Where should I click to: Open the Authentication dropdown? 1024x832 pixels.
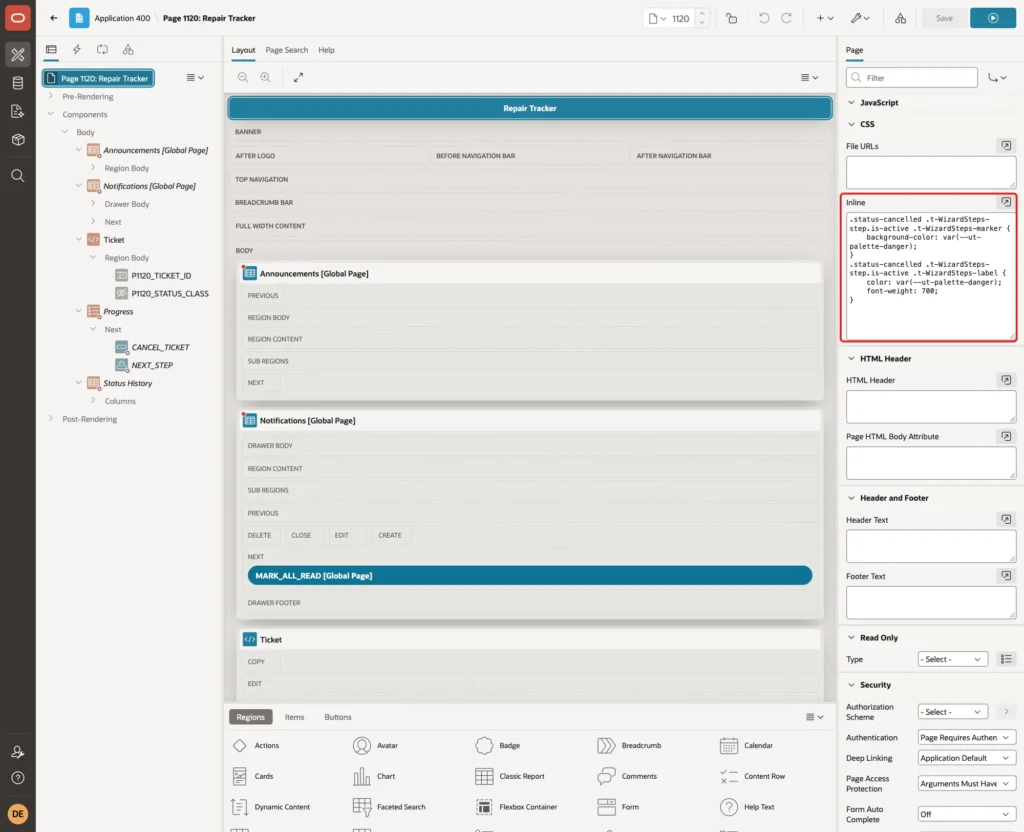pos(966,738)
